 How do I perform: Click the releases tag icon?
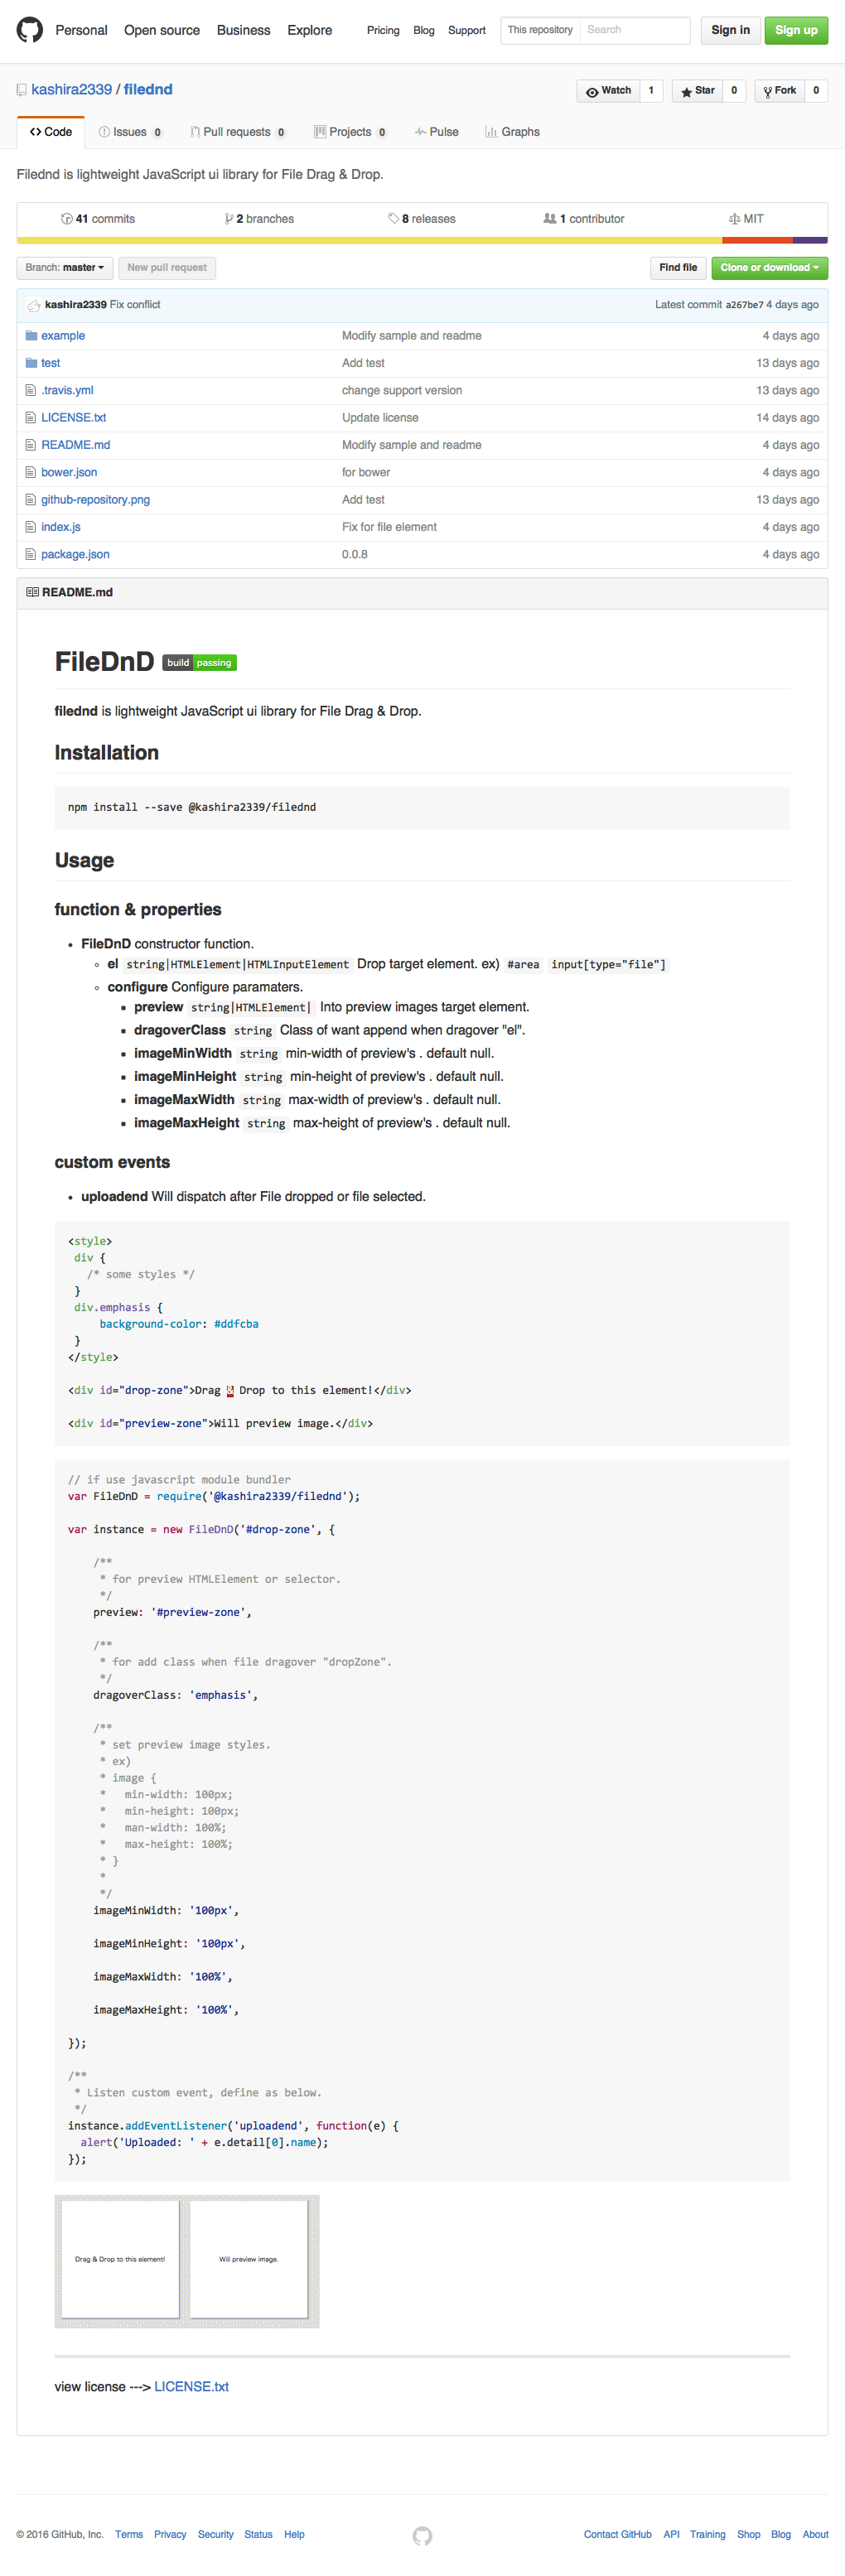[394, 218]
